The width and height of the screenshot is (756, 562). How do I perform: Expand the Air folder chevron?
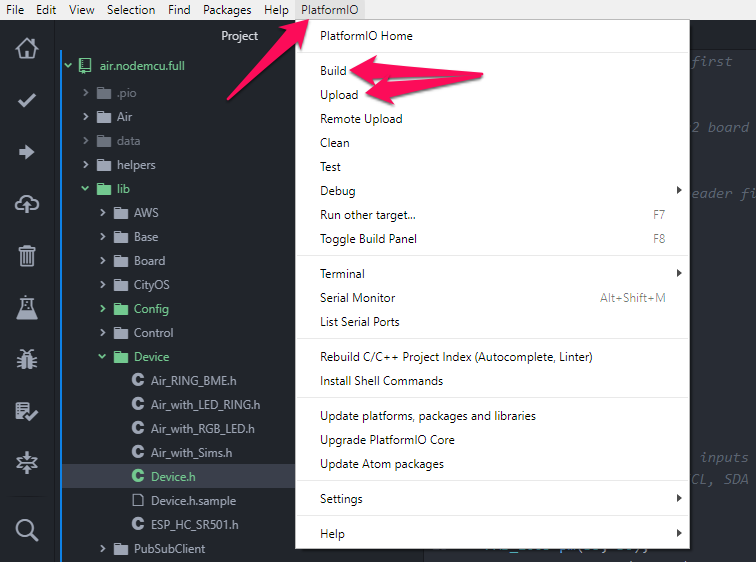click(85, 116)
